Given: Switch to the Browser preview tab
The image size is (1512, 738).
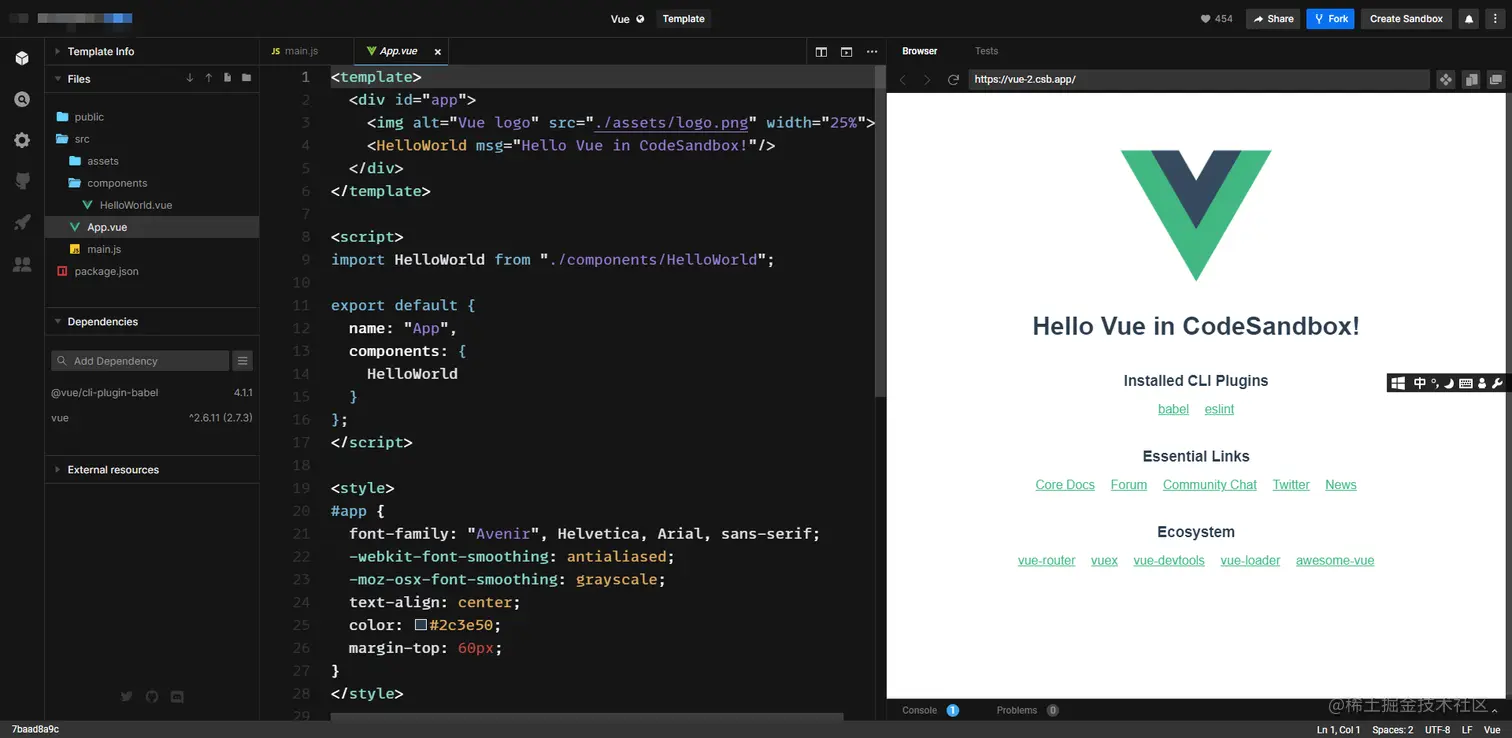Looking at the screenshot, I should (920, 51).
